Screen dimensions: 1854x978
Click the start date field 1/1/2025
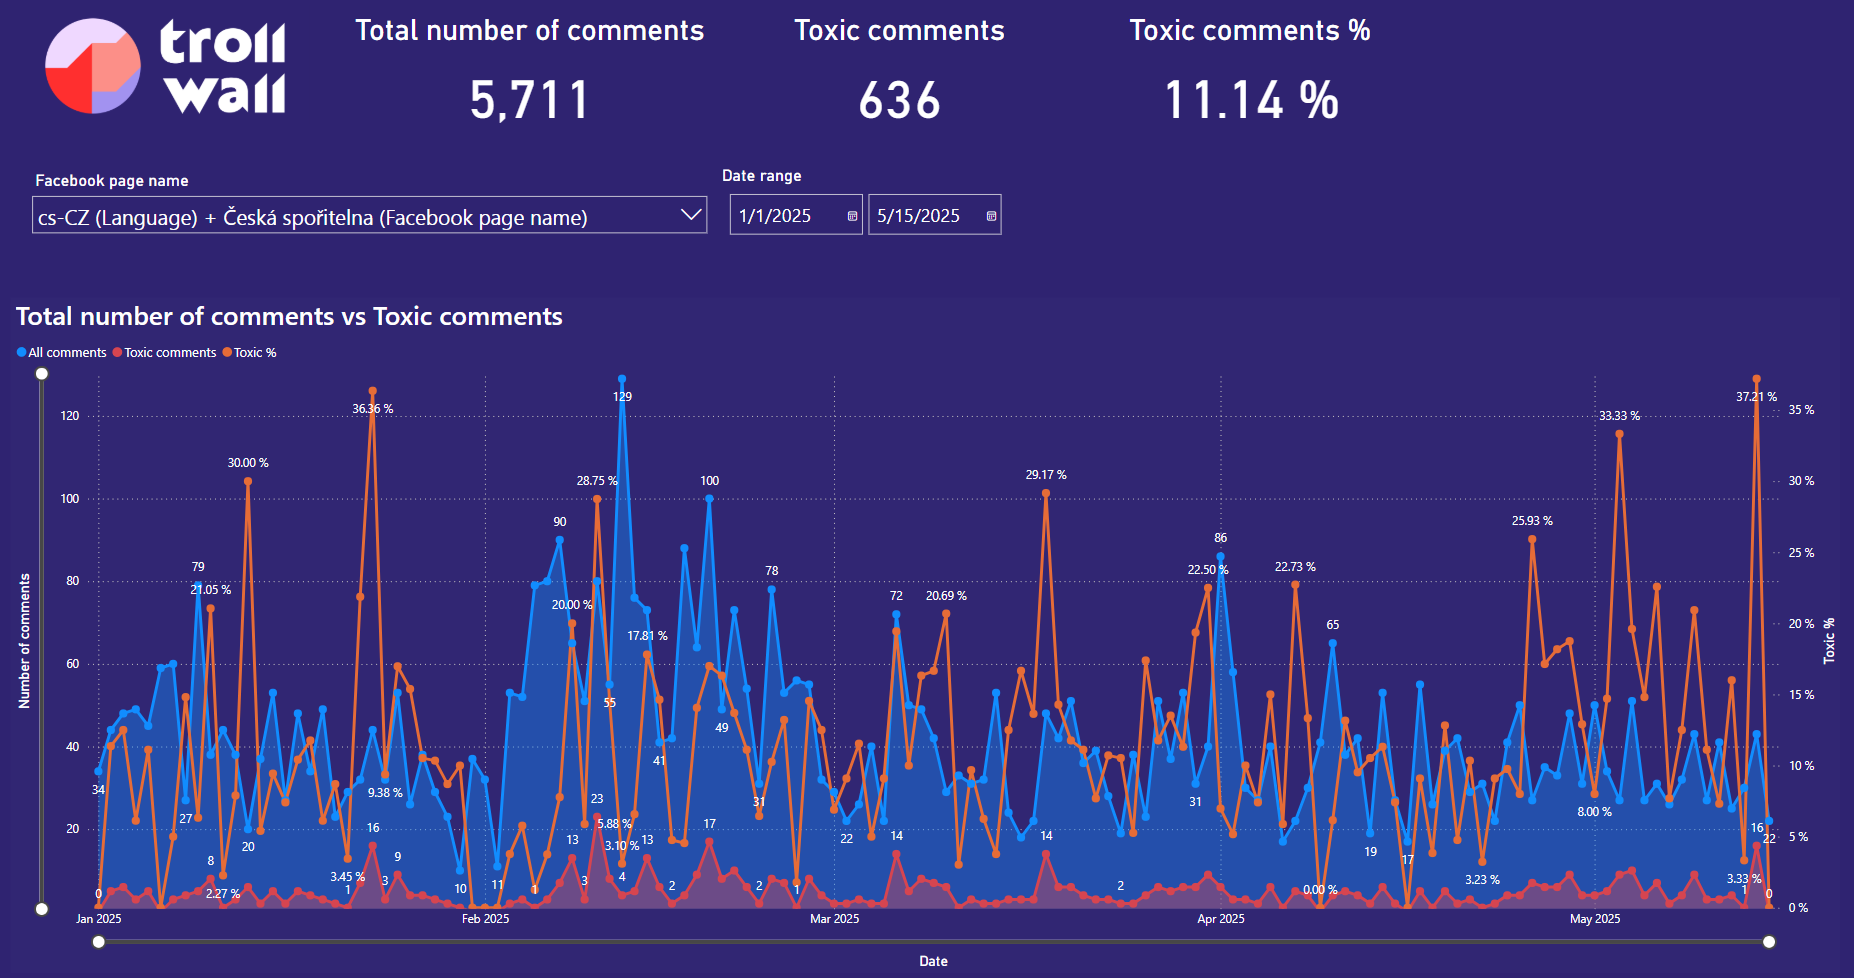coord(785,216)
